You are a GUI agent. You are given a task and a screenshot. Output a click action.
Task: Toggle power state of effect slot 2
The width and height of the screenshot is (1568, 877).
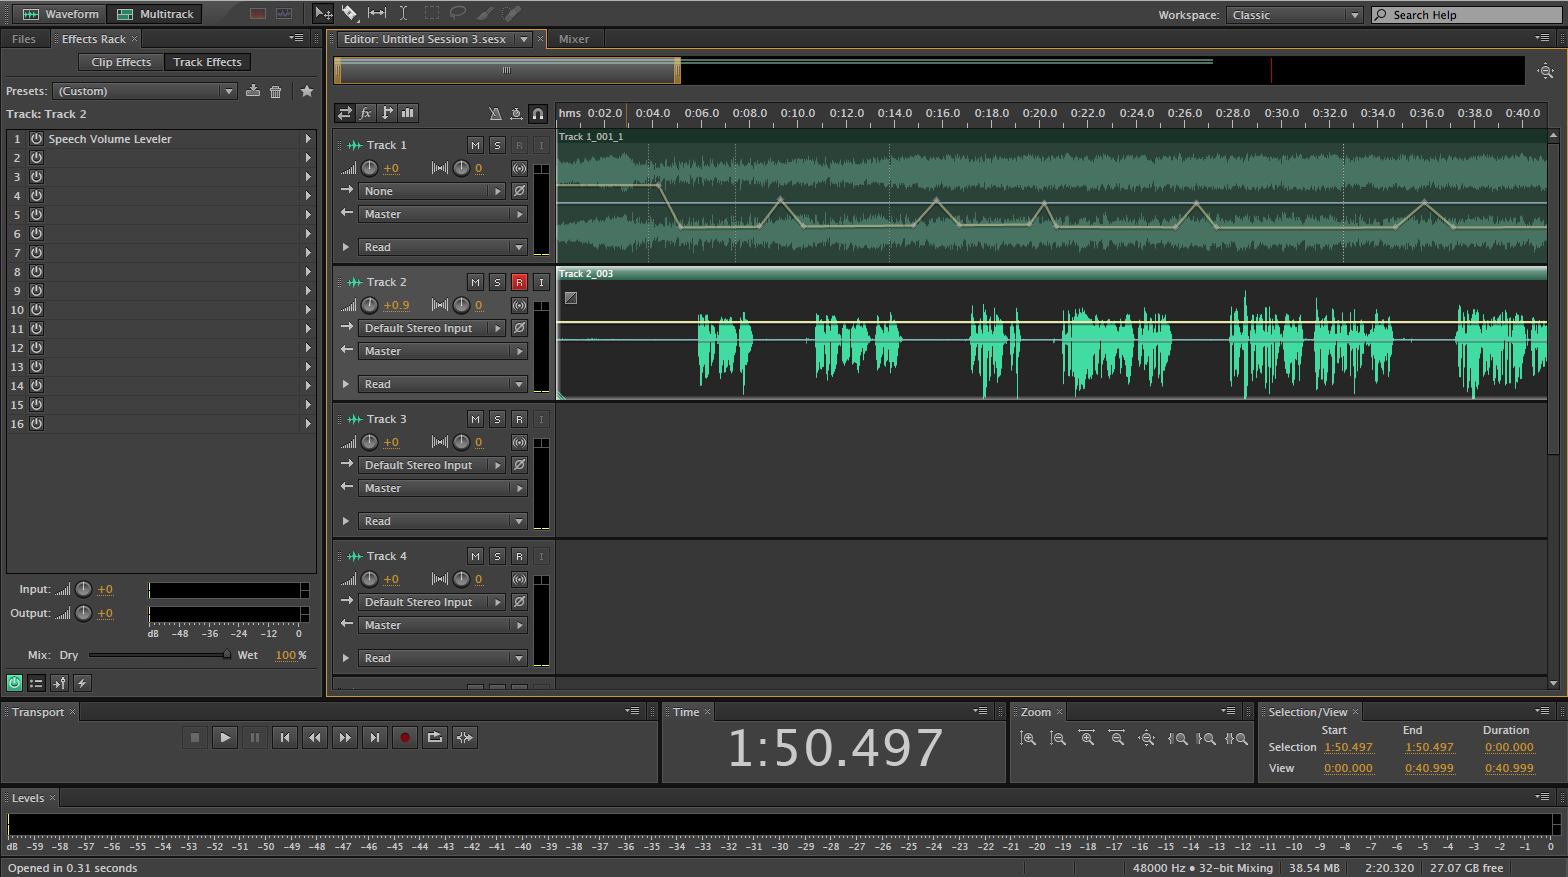point(36,158)
